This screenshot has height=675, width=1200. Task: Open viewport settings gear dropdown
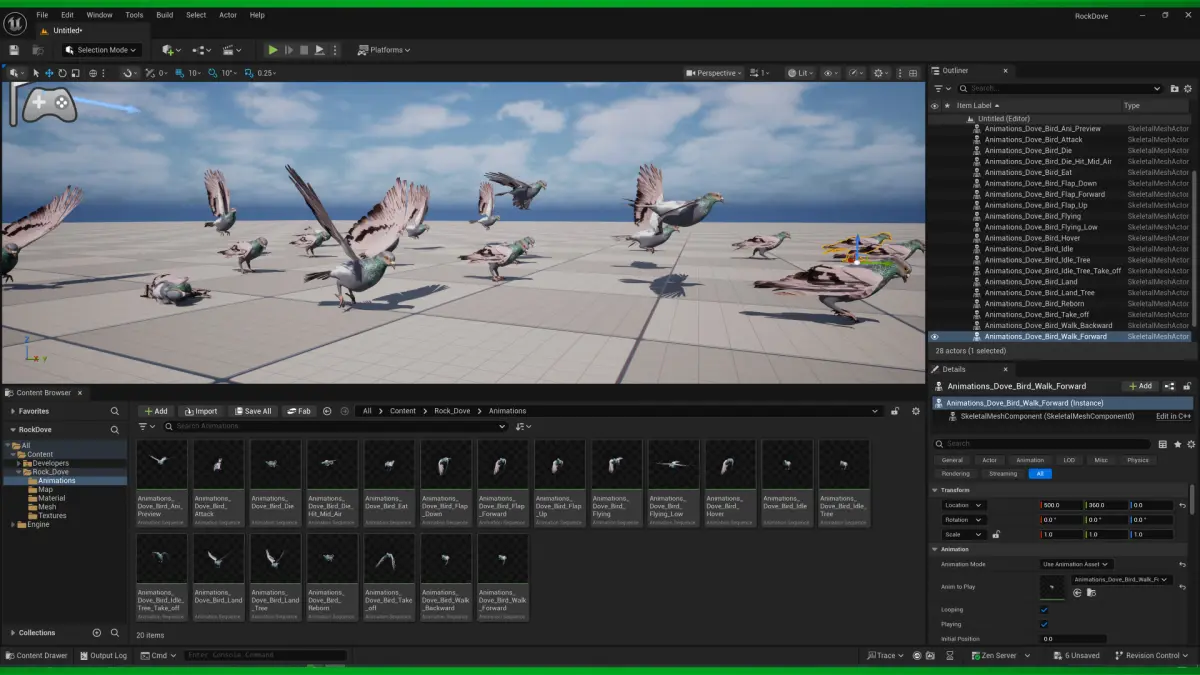[x=881, y=73]
